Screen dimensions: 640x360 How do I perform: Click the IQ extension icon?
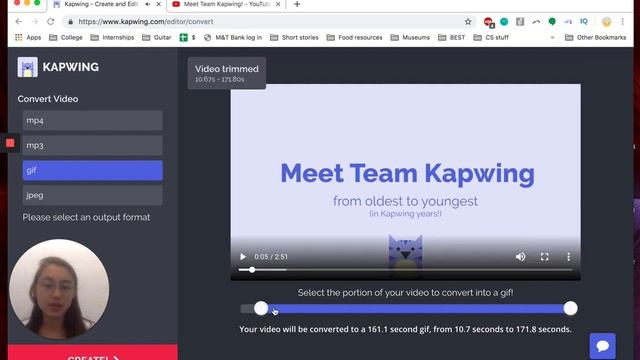tap(584, 22)
